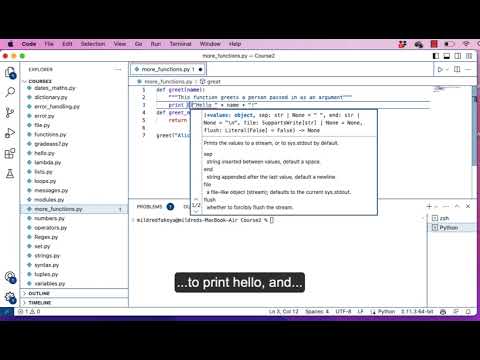Click in the terminal prompt line
Screen dimensions: 480x360
[205, 220]
